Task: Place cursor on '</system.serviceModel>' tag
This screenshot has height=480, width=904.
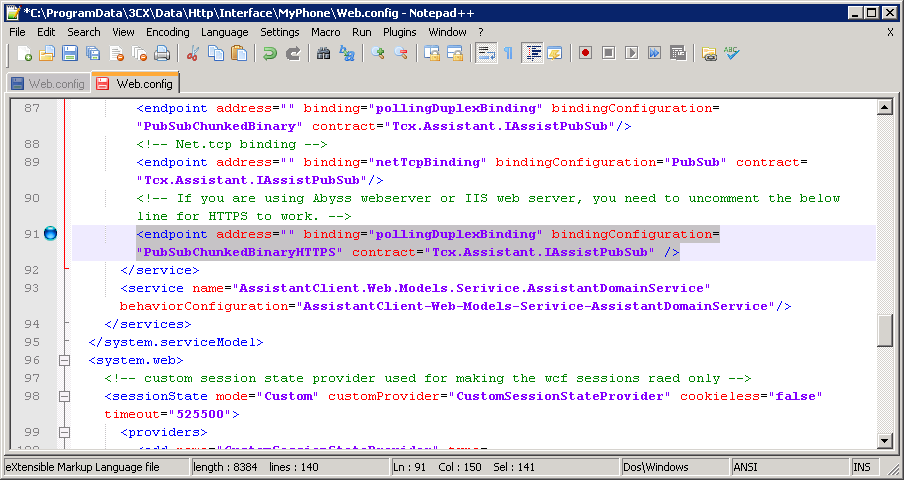Action: point(176,342)
